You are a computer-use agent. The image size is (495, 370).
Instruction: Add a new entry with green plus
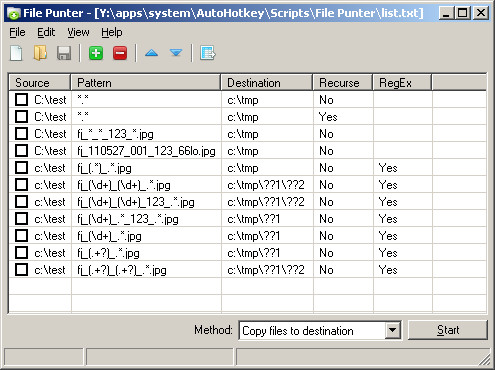click(x=96, y=53)
